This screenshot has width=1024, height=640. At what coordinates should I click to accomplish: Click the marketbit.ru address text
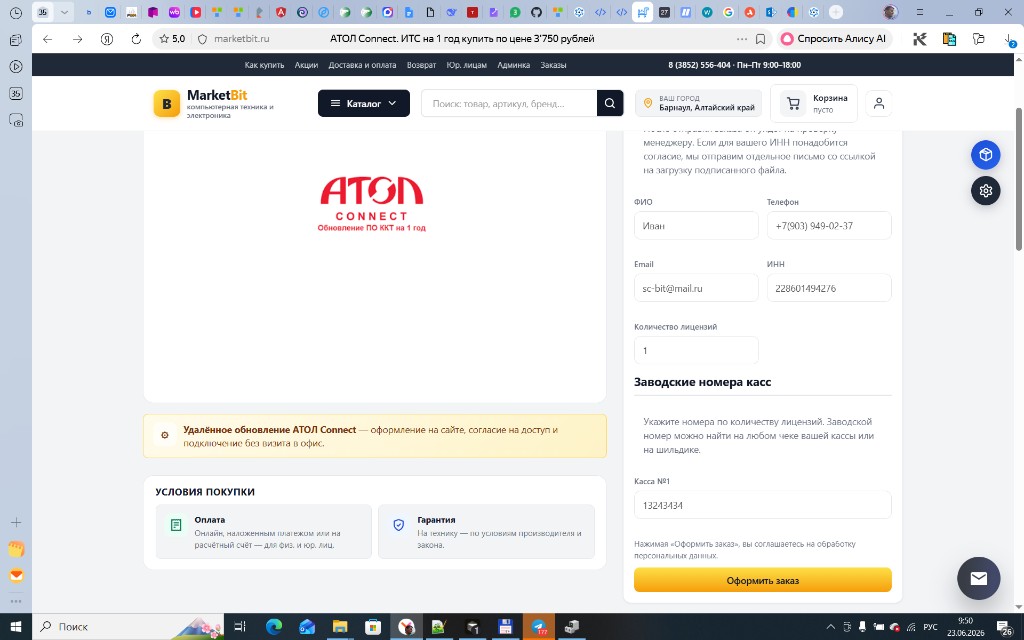coord(242,39)
